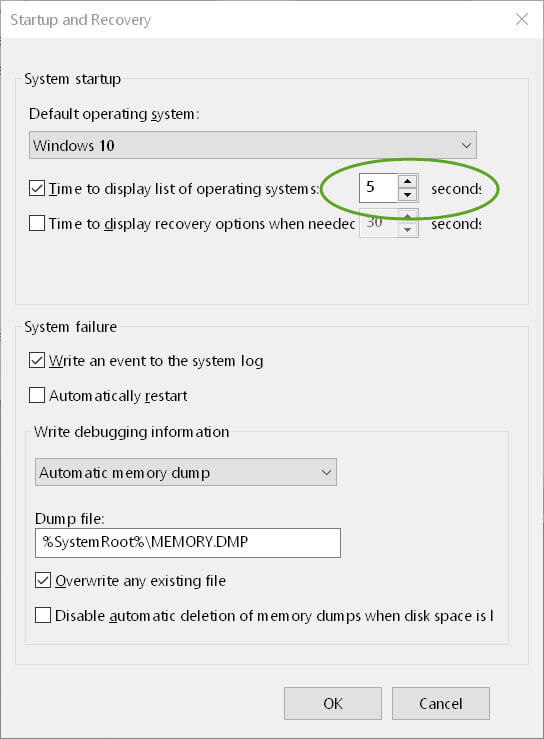The height and width of the screenshot is (739, 544).
Task: Click the Dump file path input field
Action: pos(188,542)
